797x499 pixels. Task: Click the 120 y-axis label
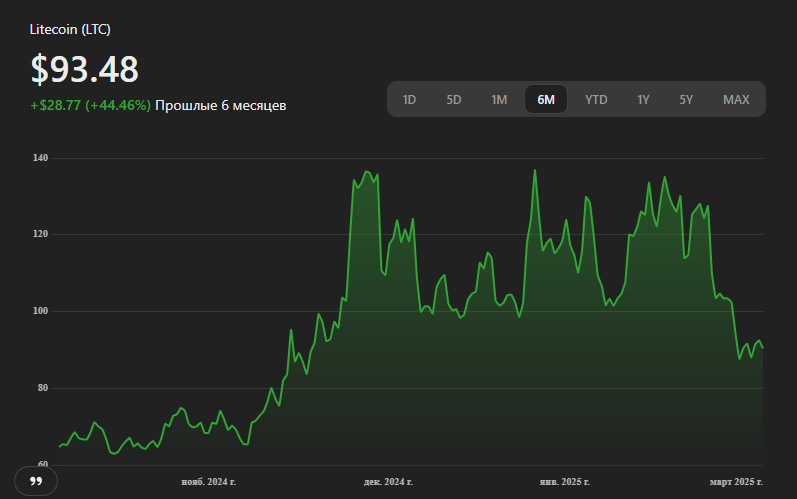click(40, 234)
